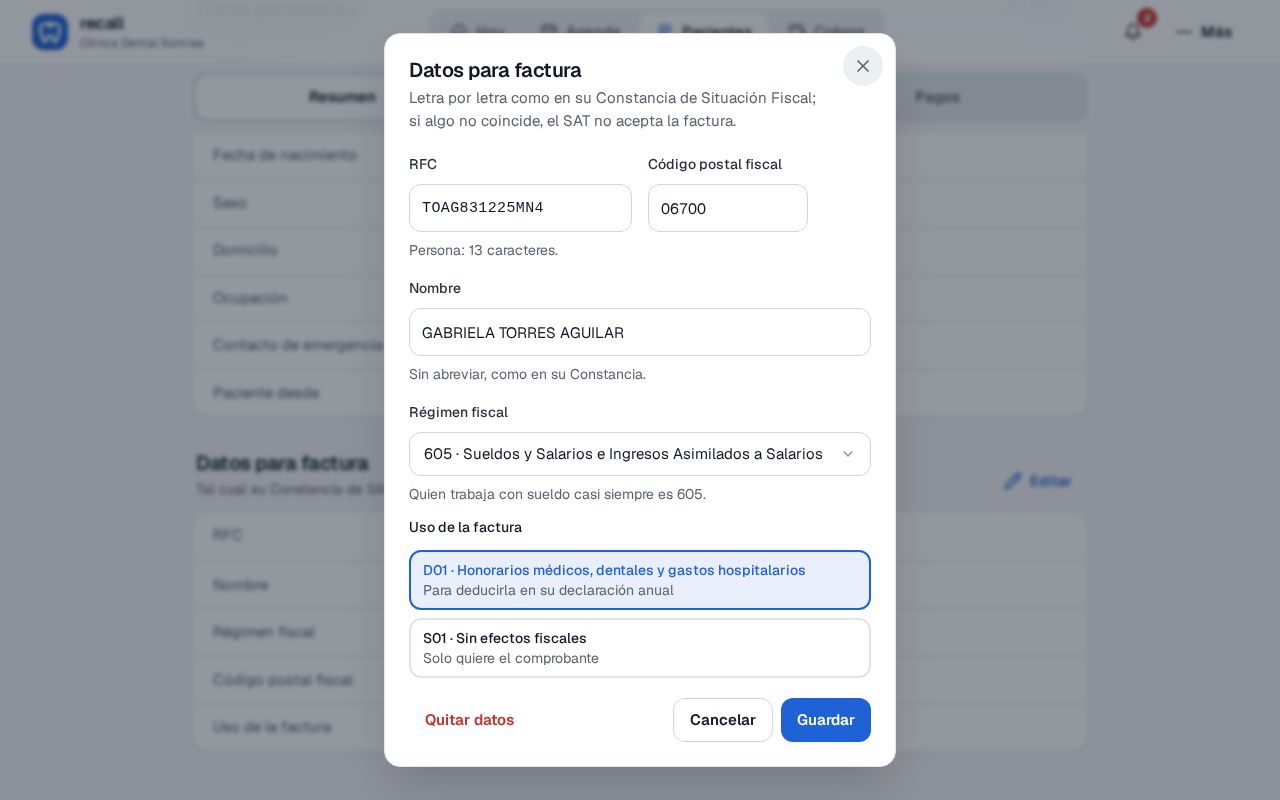
Task: Switch to the Resumen tab
Action: point(342,97)
